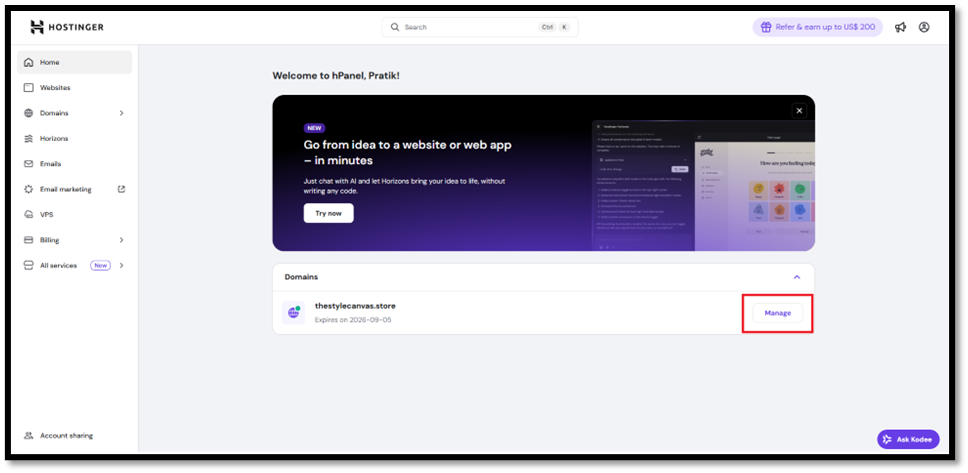Click the Emails envelope icon in sidebar
Screen dimensions: 968x473
point(29,164)
